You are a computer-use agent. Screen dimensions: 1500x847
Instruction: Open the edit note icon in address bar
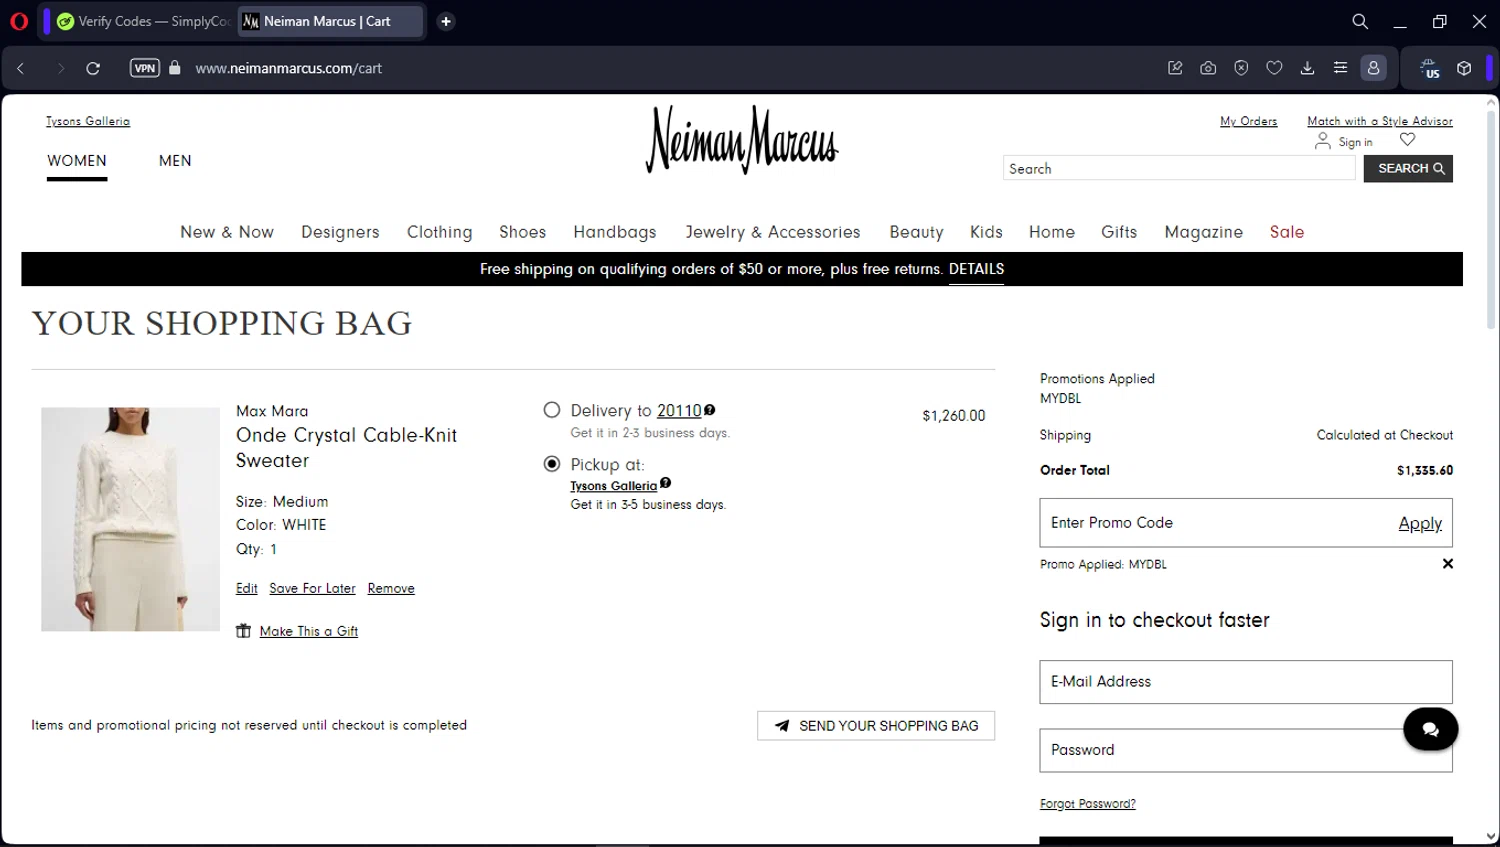(1175, 68)
